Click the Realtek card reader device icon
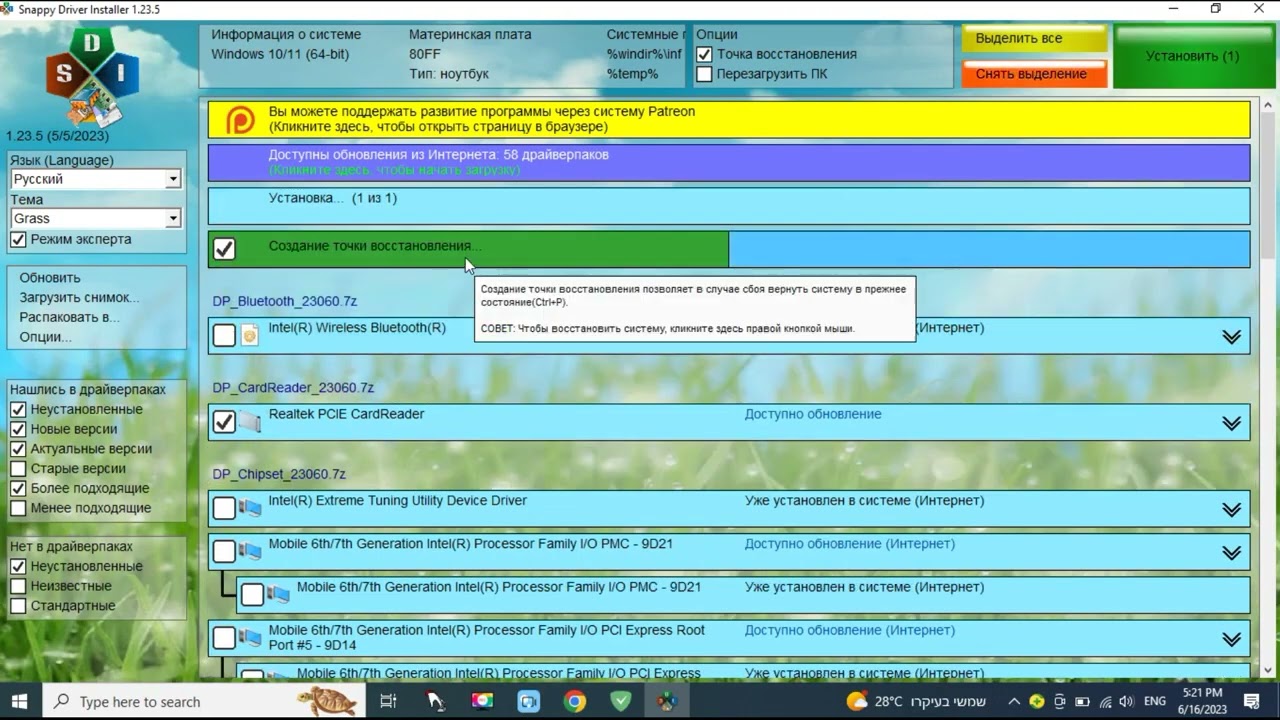Screen dimensions: 1280x720 [x=250, y=422]
